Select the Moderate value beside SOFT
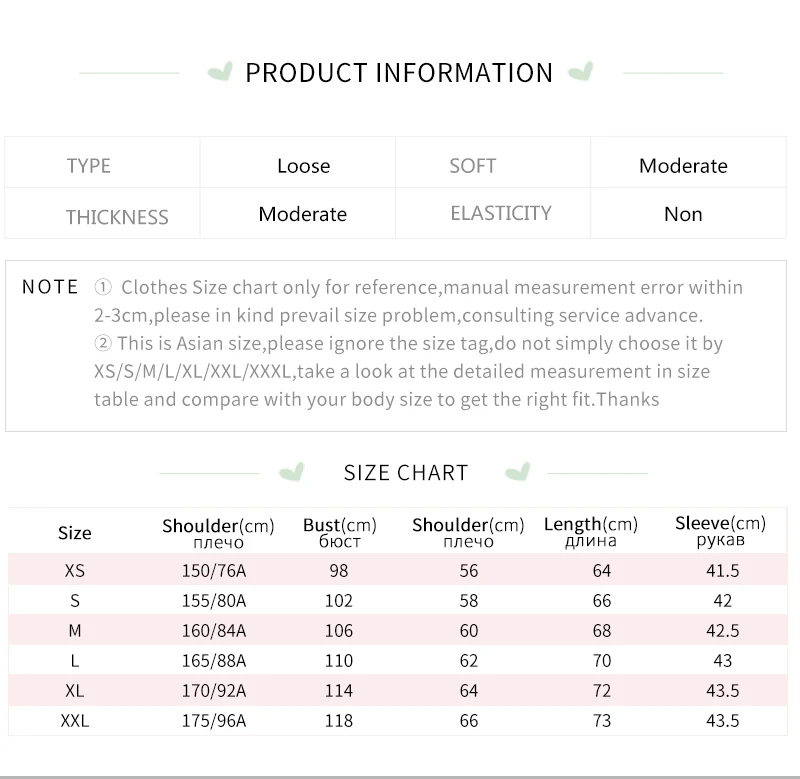800x779 pixels. pyautogui.click(x=683, y=166)
